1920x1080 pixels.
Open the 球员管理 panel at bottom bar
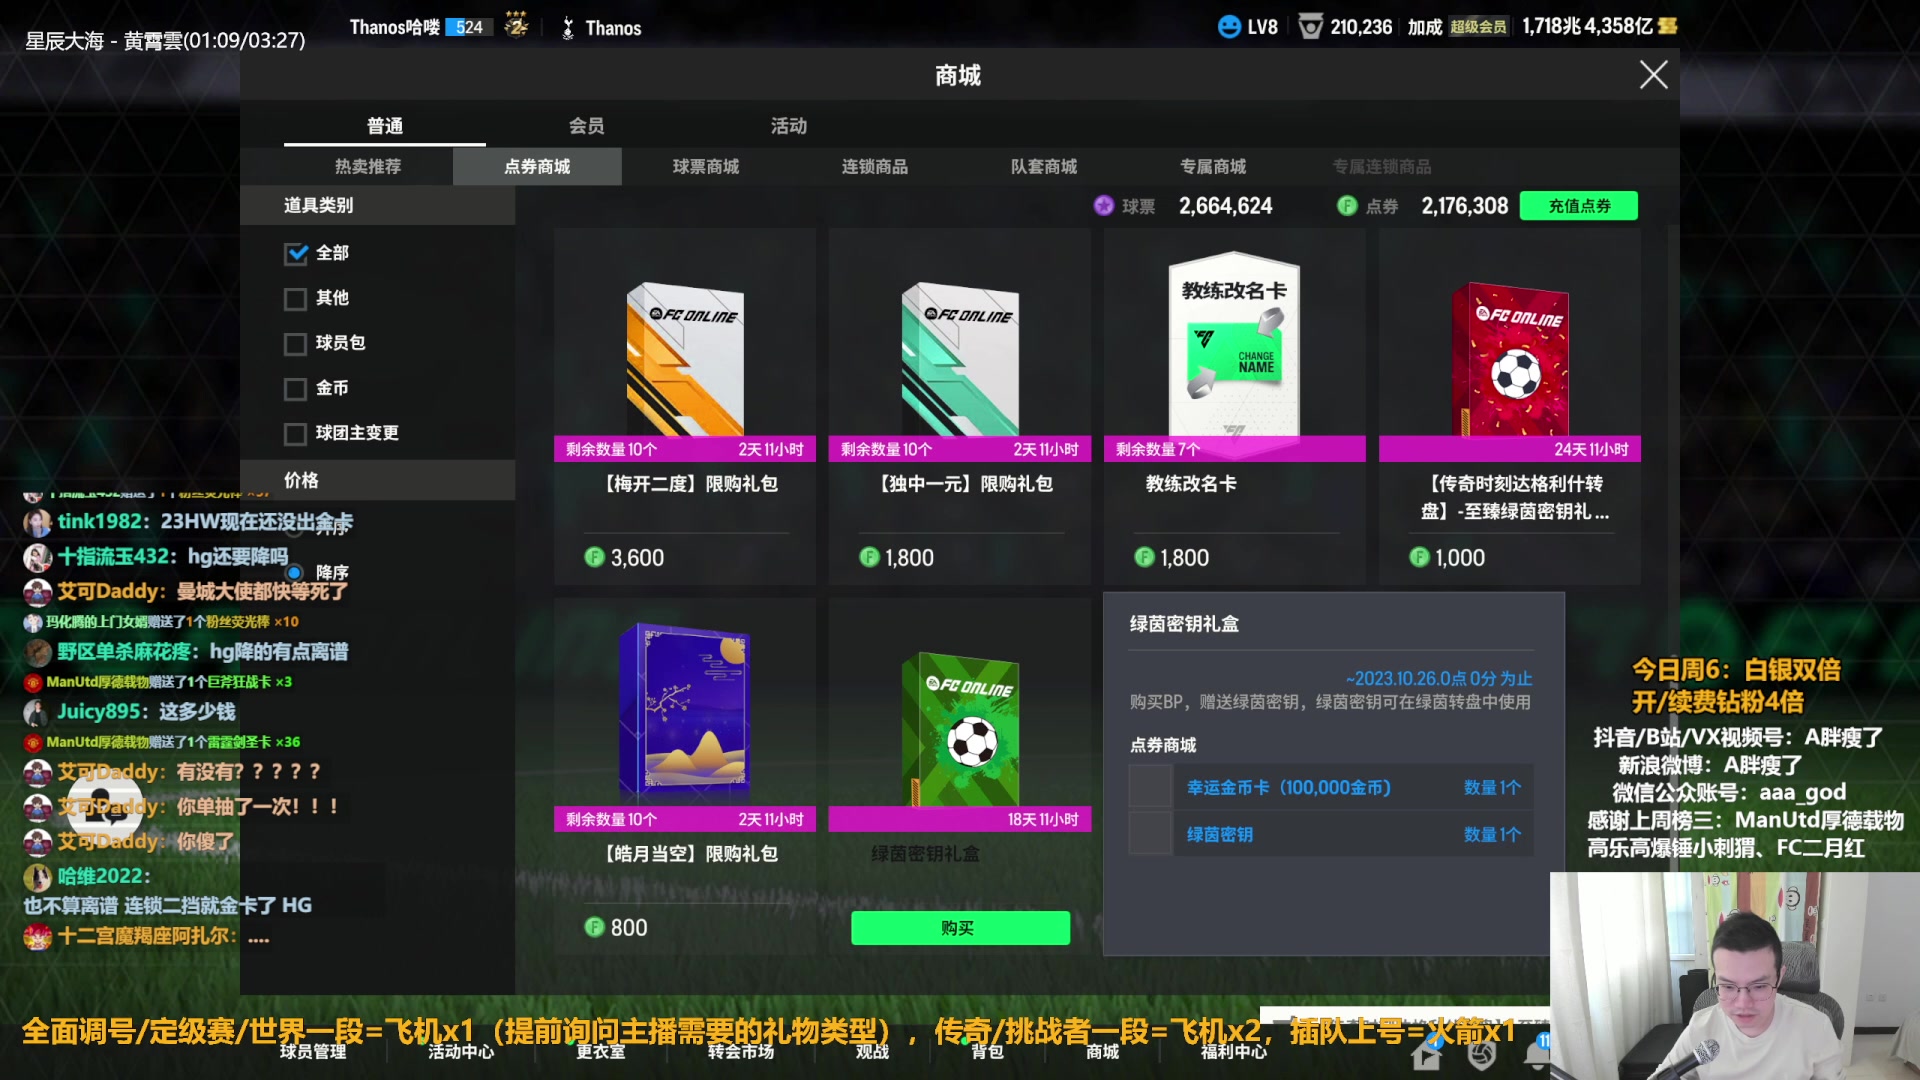pyautogui.click(x=313, y=1052)
